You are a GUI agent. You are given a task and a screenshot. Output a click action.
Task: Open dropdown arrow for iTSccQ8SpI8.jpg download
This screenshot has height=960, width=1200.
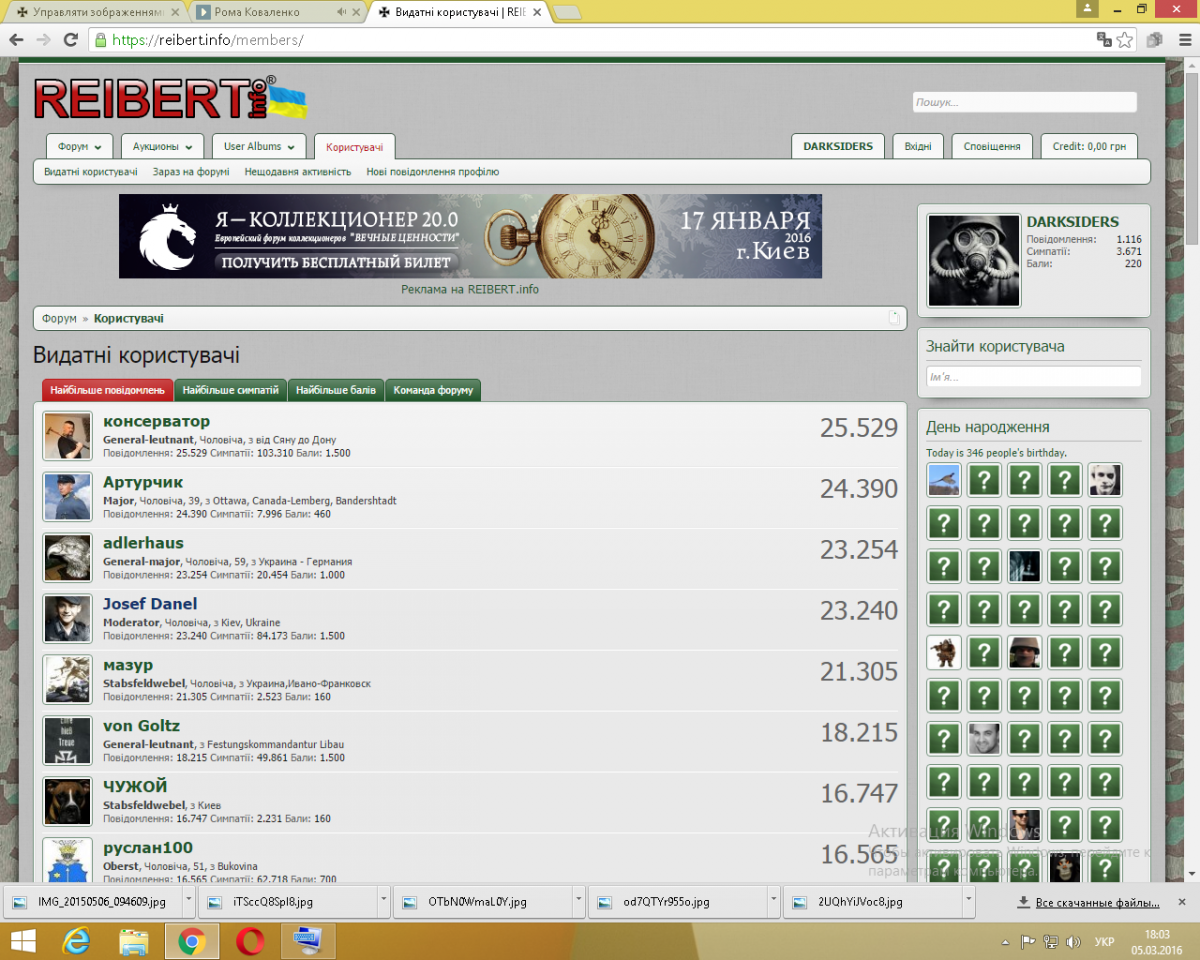click(x=384, y=902)
